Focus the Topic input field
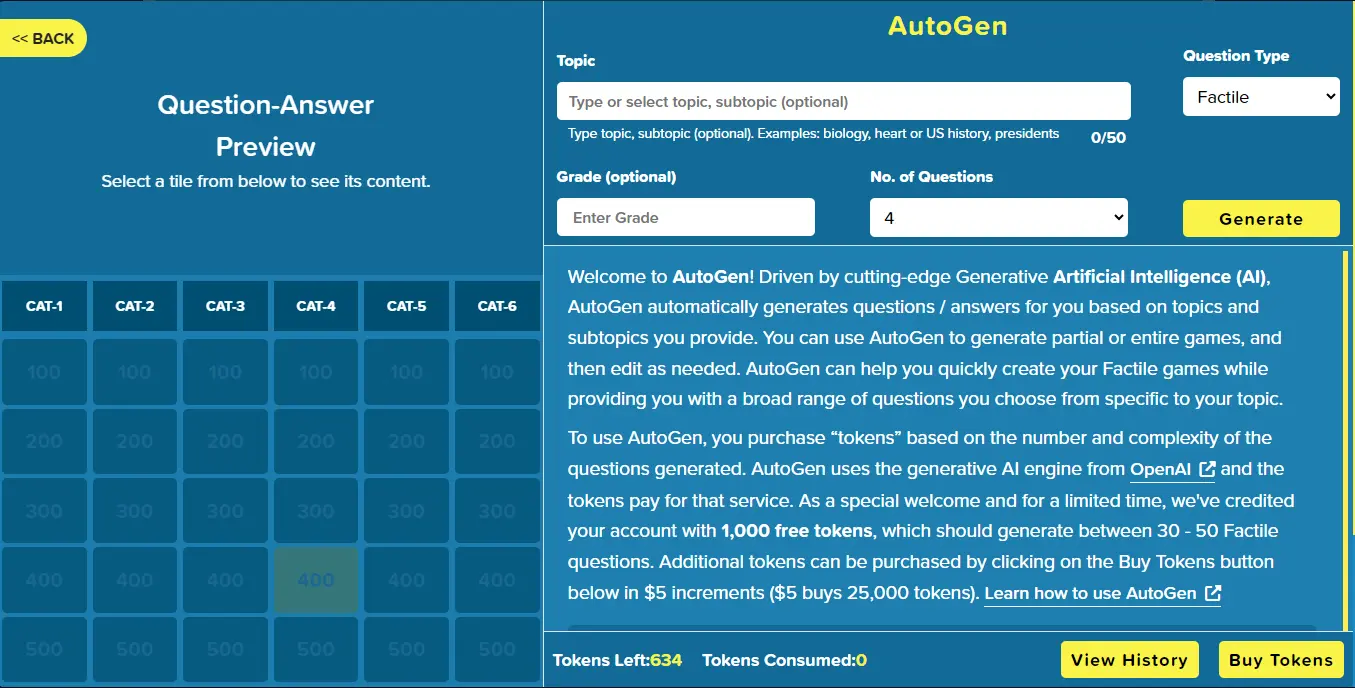The image size is (1355, 688). (844, 101)
